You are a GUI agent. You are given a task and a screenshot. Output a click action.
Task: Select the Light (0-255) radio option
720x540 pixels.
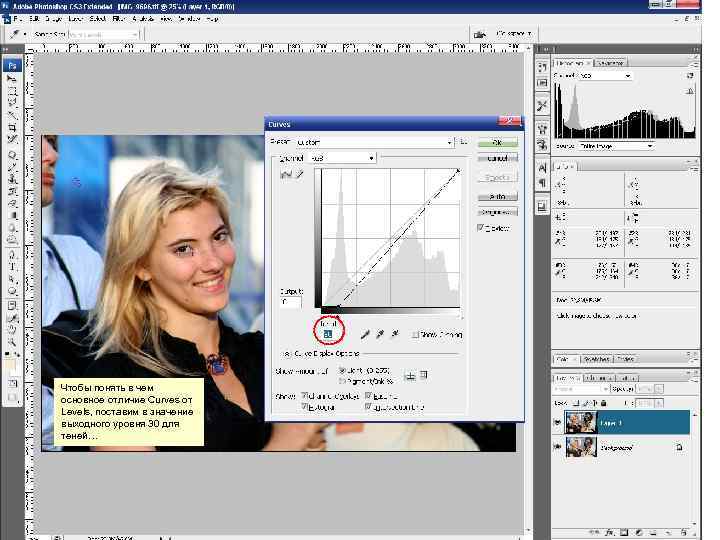point(342,370)
